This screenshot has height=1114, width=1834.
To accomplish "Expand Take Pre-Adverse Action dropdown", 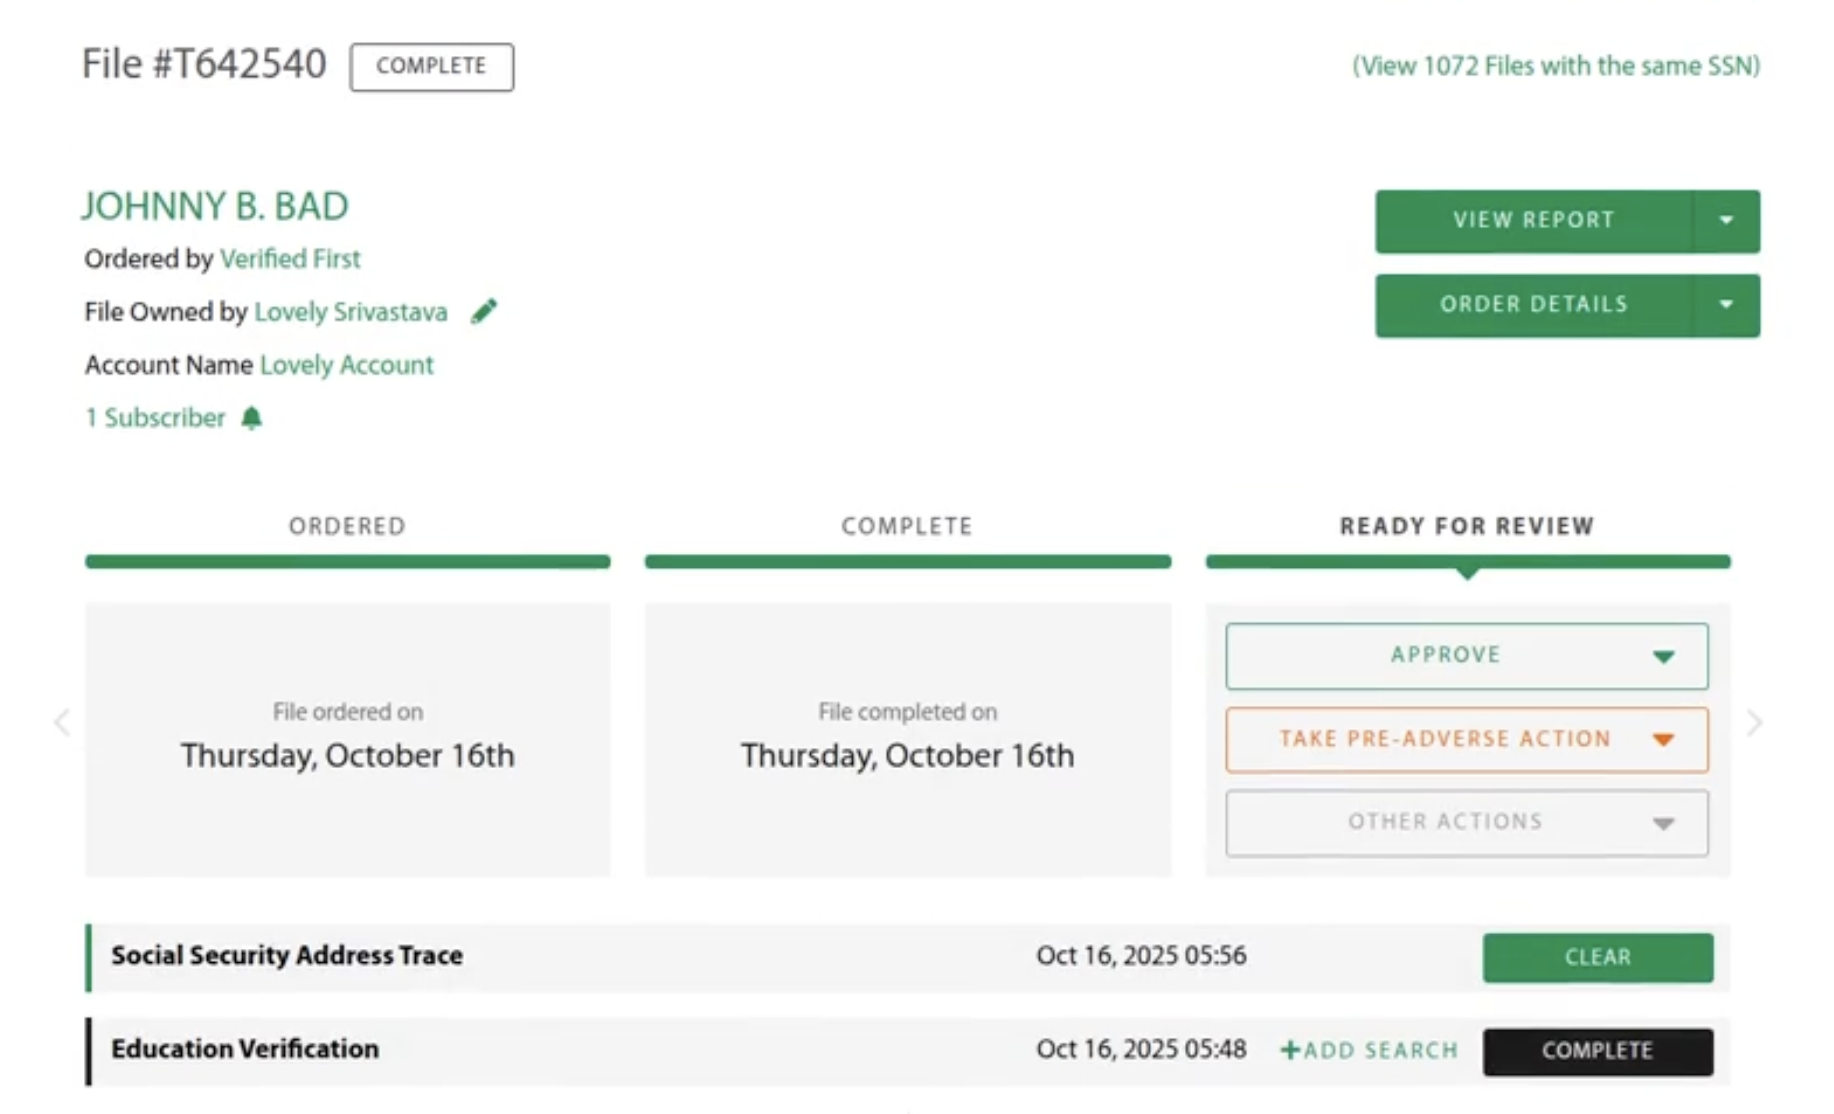I will coord(1662,740).
